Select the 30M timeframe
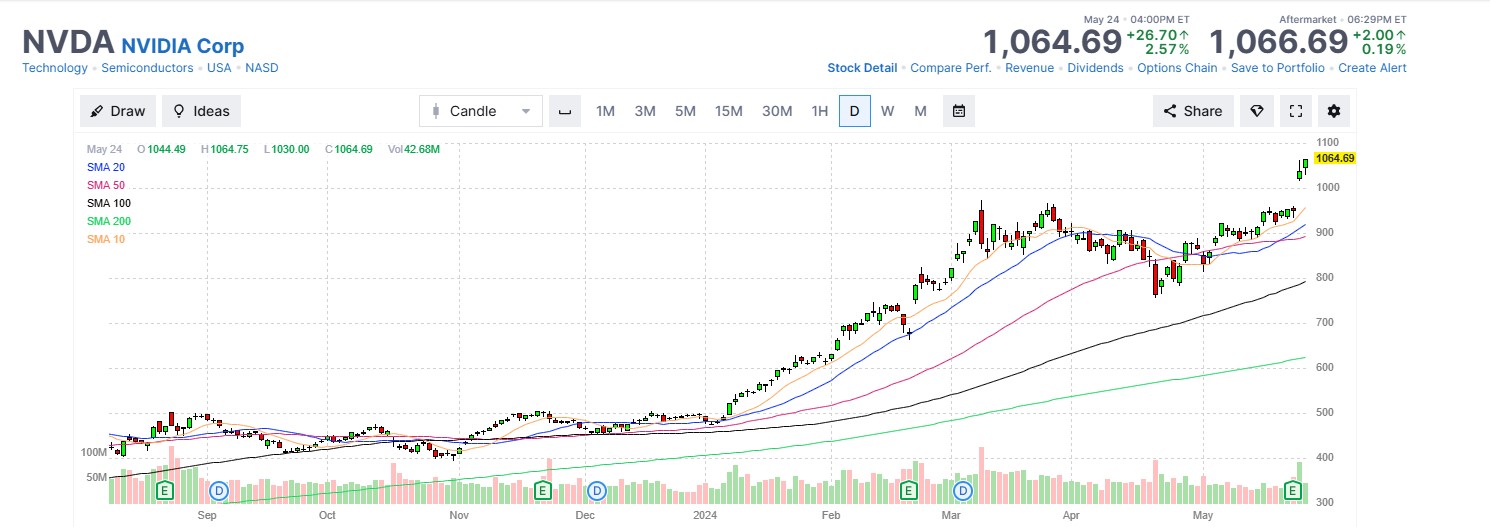 tap(777, 111)
